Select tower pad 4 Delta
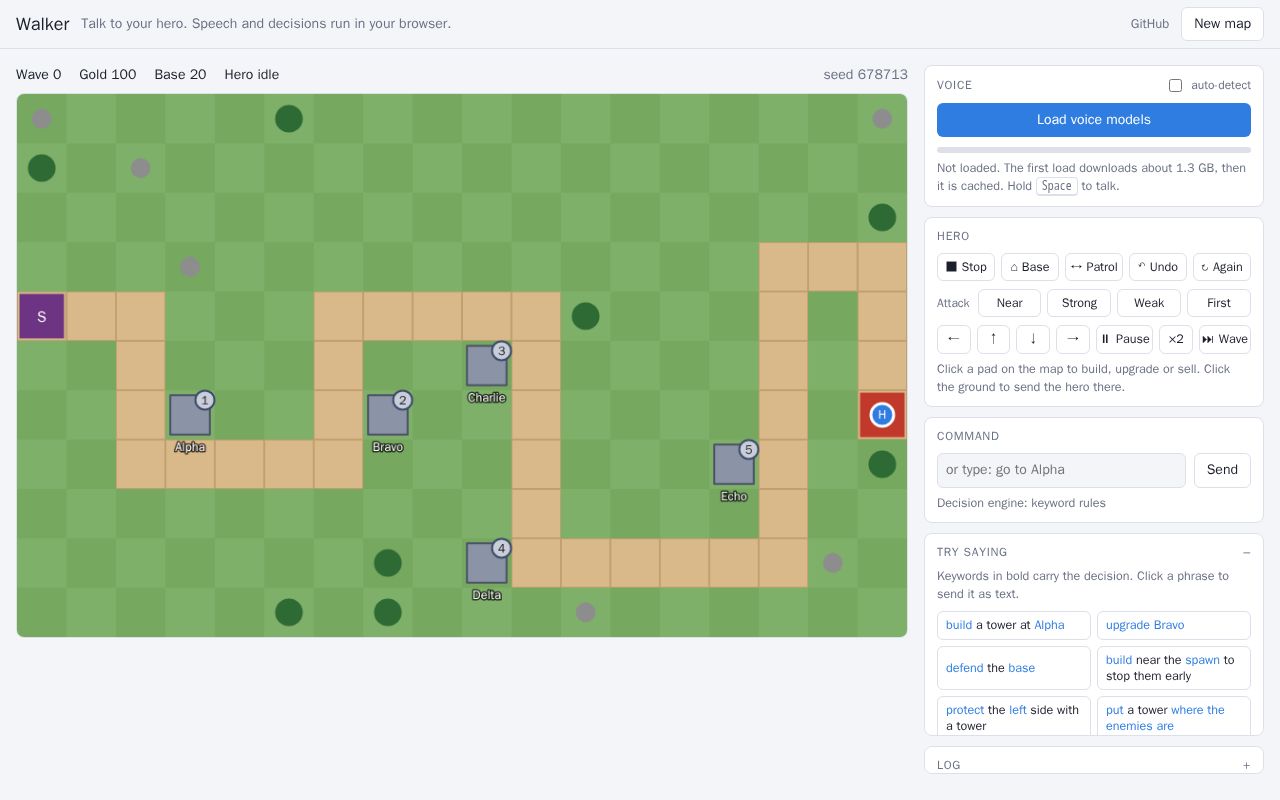1280x800 pixels. pos(487,563)
